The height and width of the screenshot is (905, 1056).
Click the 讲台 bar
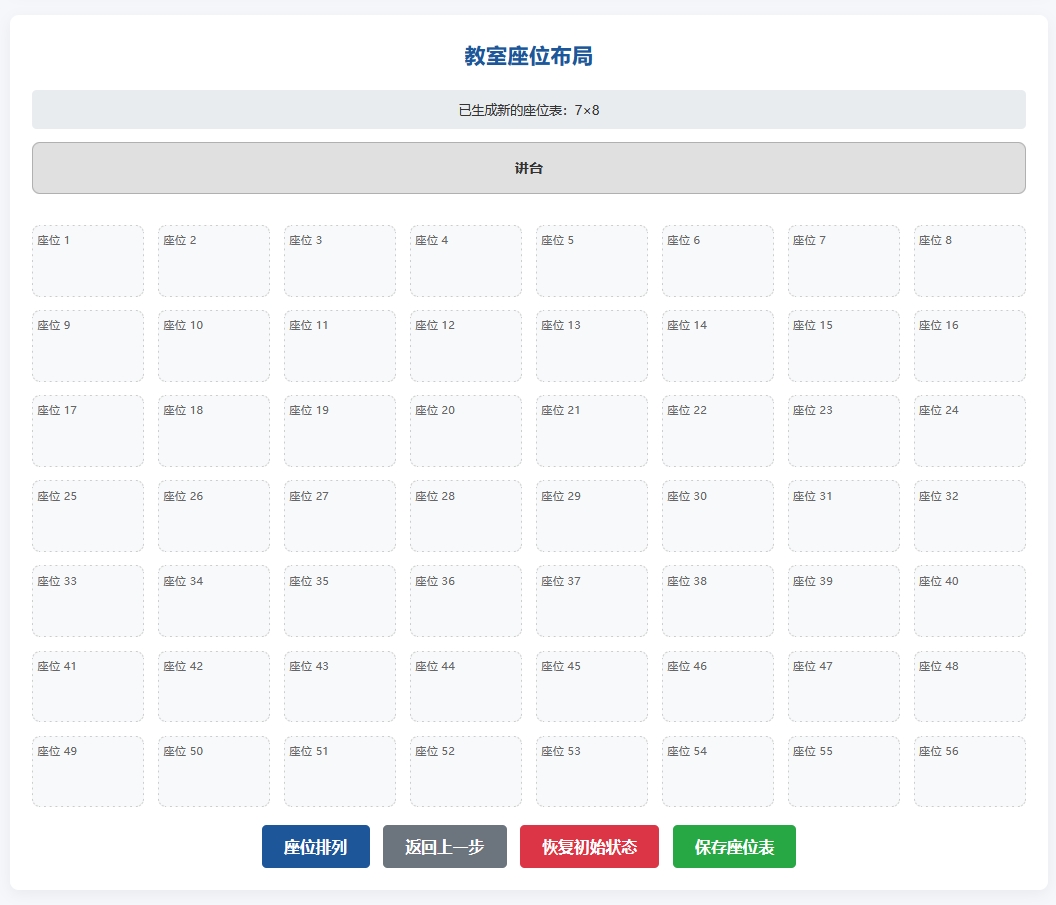click(529, 168)
